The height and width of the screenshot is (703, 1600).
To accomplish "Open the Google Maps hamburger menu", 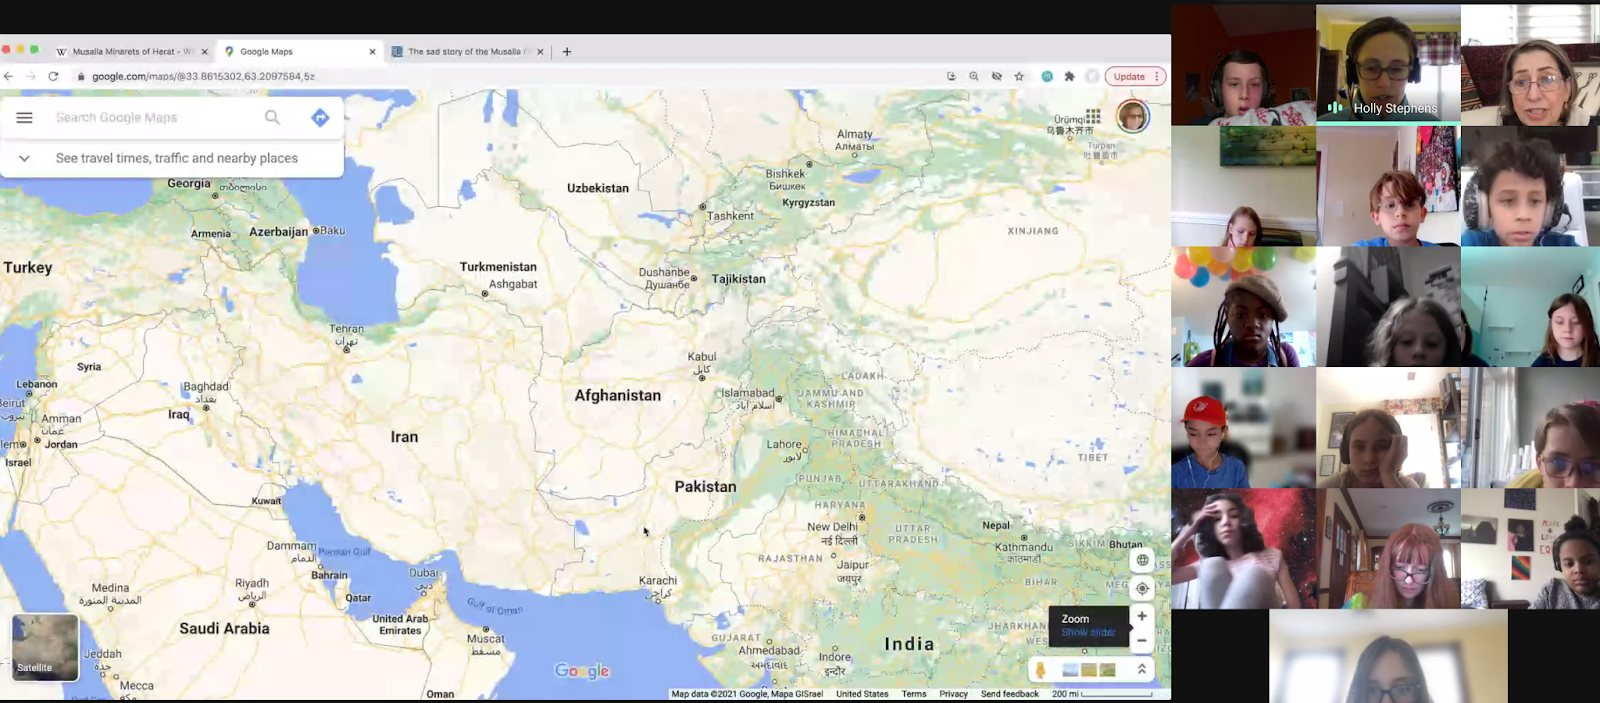I will click(25, 118).
